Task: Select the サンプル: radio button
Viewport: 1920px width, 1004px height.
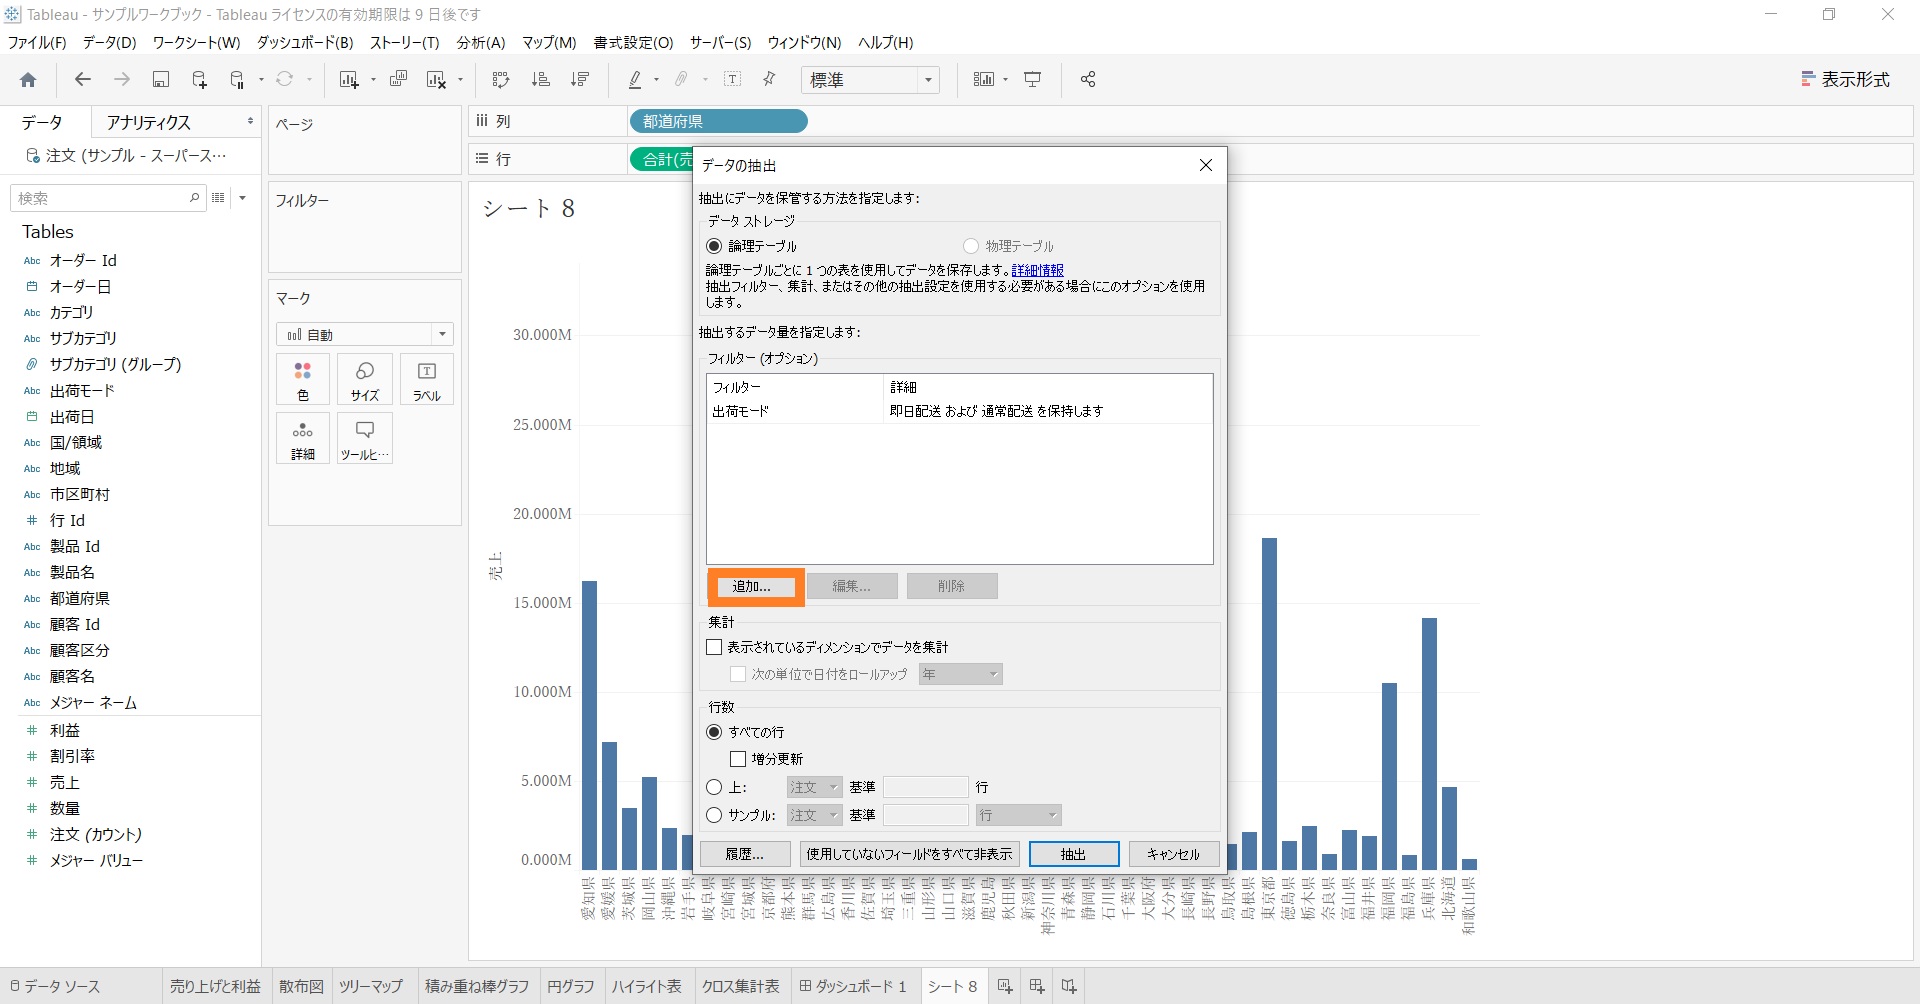Action: [x=714, y=815]
